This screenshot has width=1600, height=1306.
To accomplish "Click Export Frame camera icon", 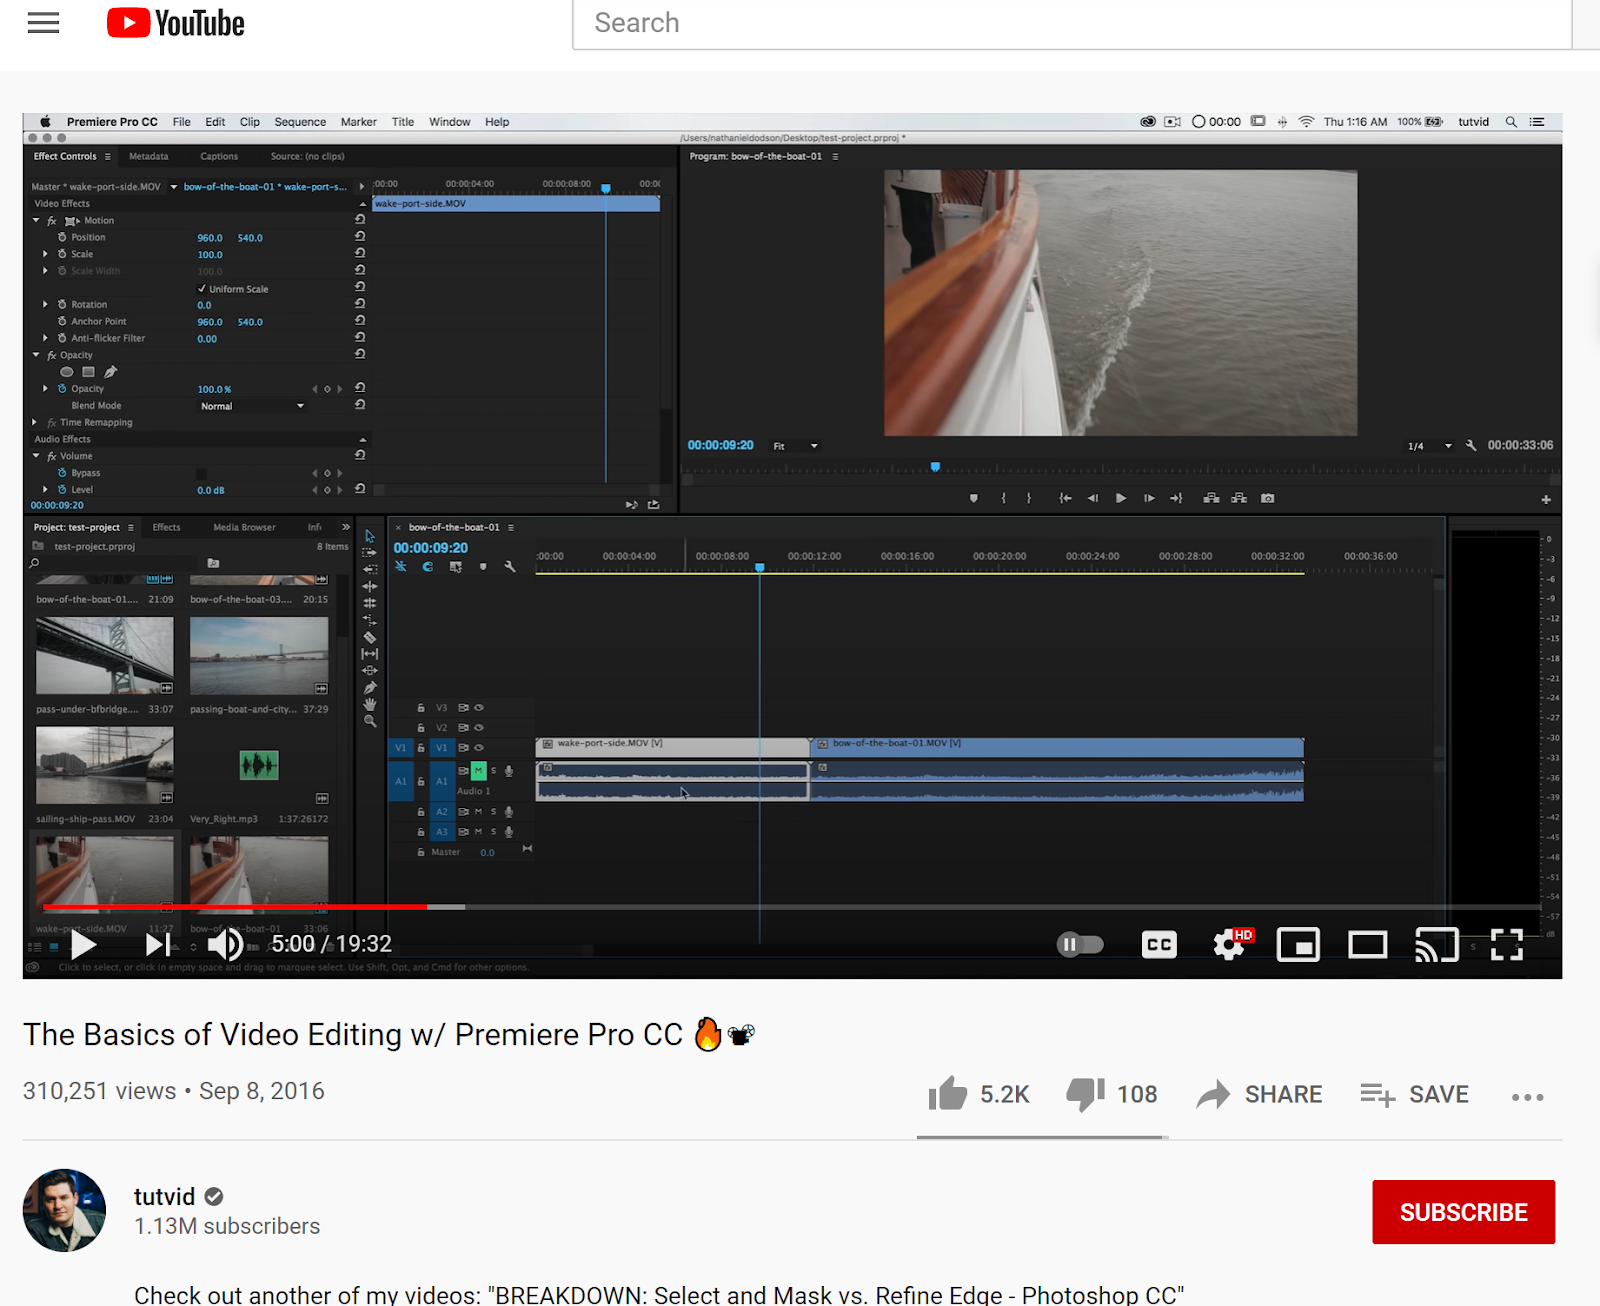I will point(1268,498).
